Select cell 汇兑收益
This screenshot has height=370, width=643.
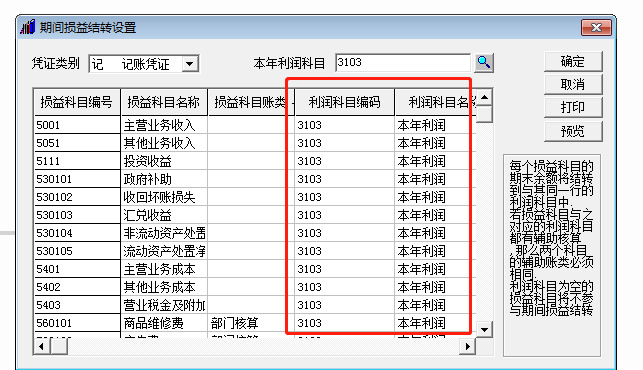[164, 215]
